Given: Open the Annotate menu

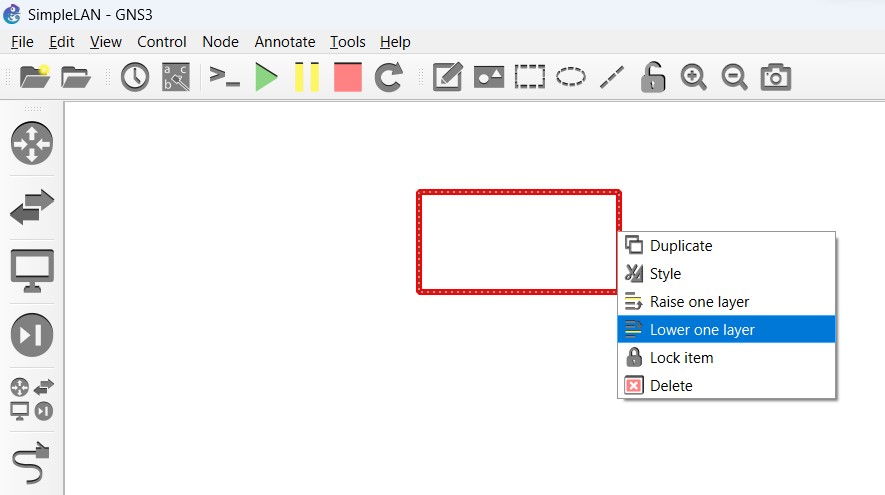Looking at the screenshot, I should click(x=284, y=42).
